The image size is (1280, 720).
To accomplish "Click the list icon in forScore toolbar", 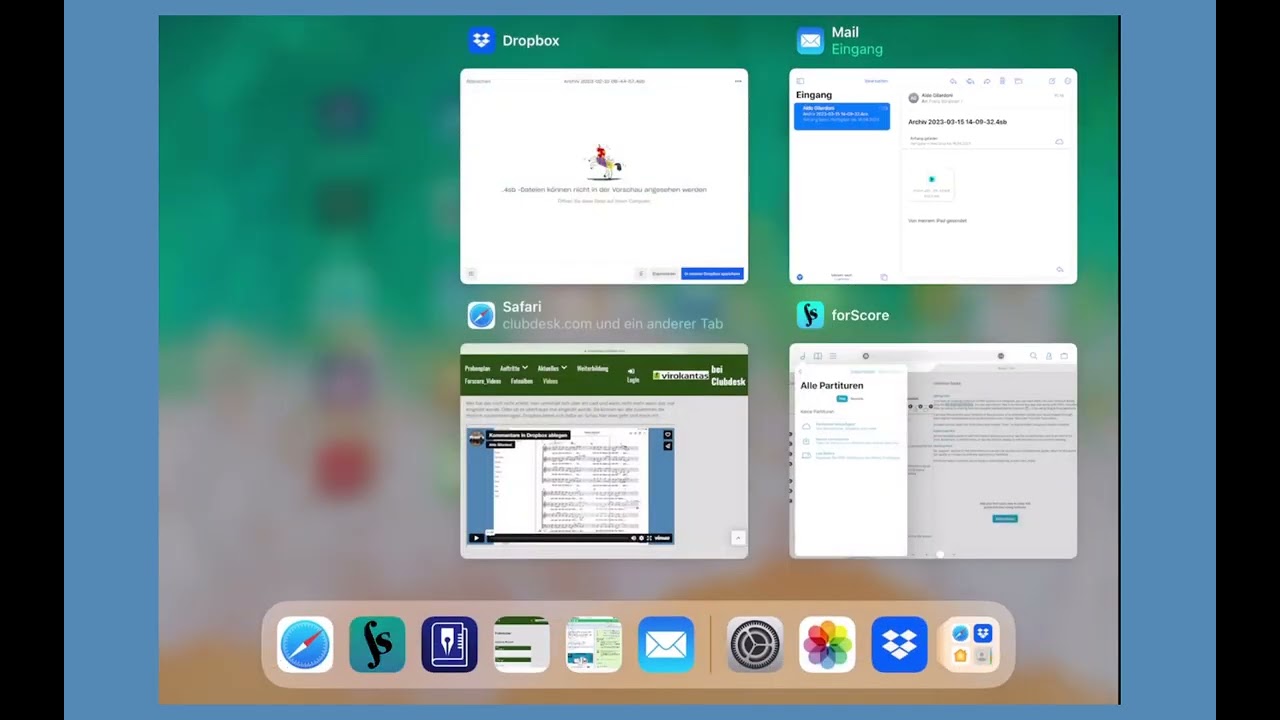I will click(x=832, y=356).
